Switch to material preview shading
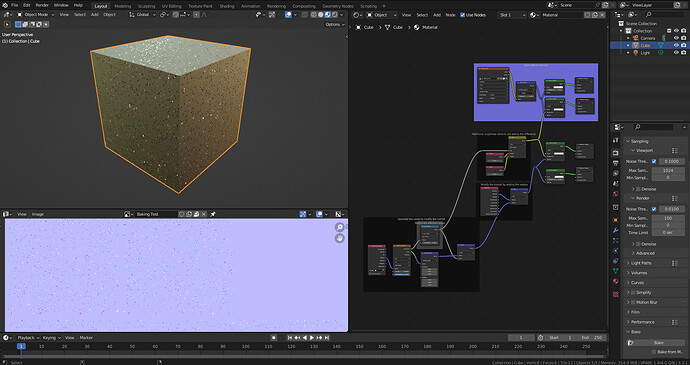Viewport: 690px width, 365px height. click(327, 15)
